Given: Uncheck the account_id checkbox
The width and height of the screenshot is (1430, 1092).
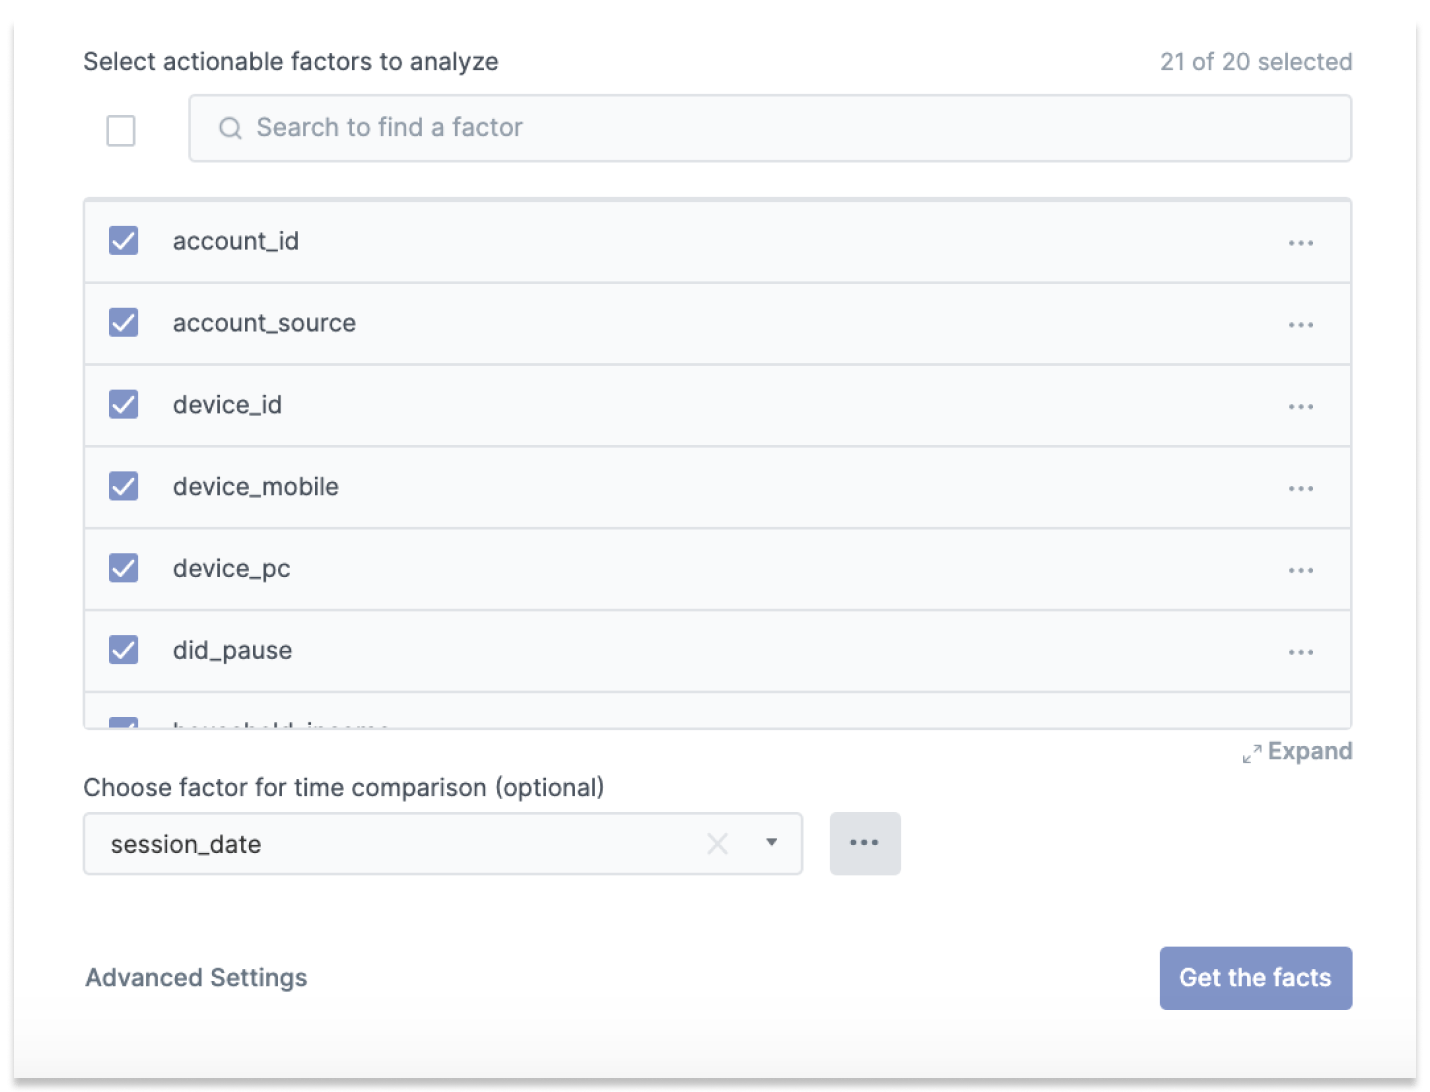Looking at the screenshot, I should pos(123,241).
